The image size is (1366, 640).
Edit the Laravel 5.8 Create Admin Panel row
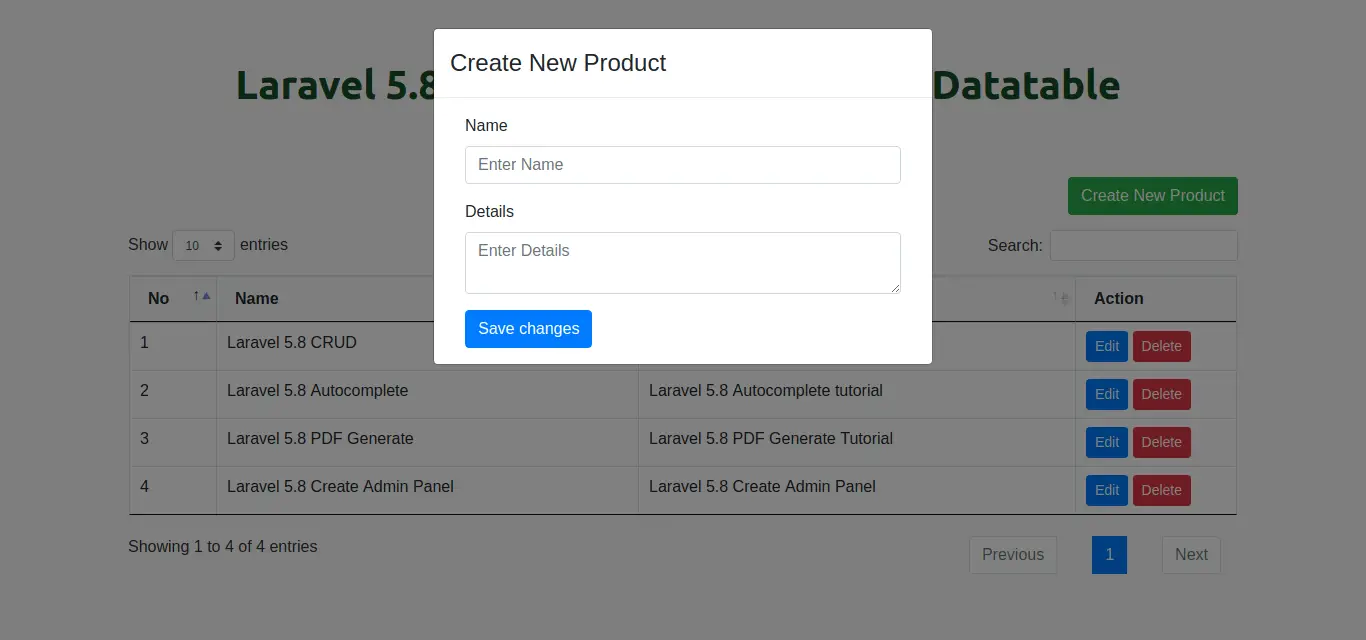[x=1106, y=490]
